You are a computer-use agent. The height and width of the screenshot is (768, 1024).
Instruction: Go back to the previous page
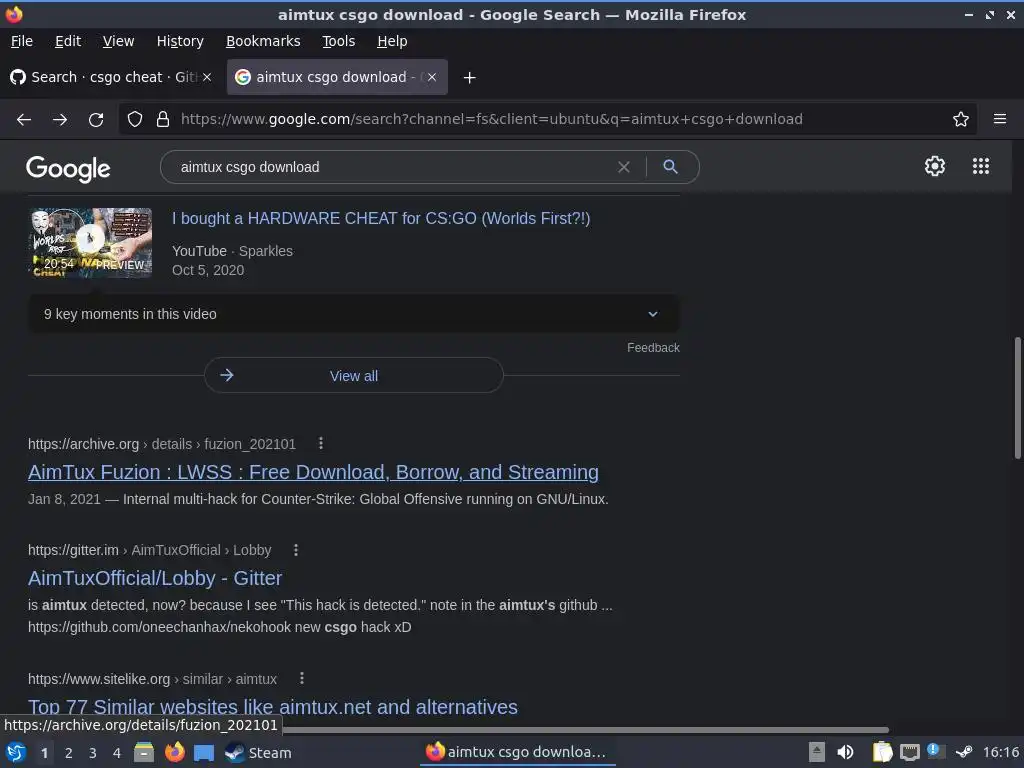(x=24, y=120)
